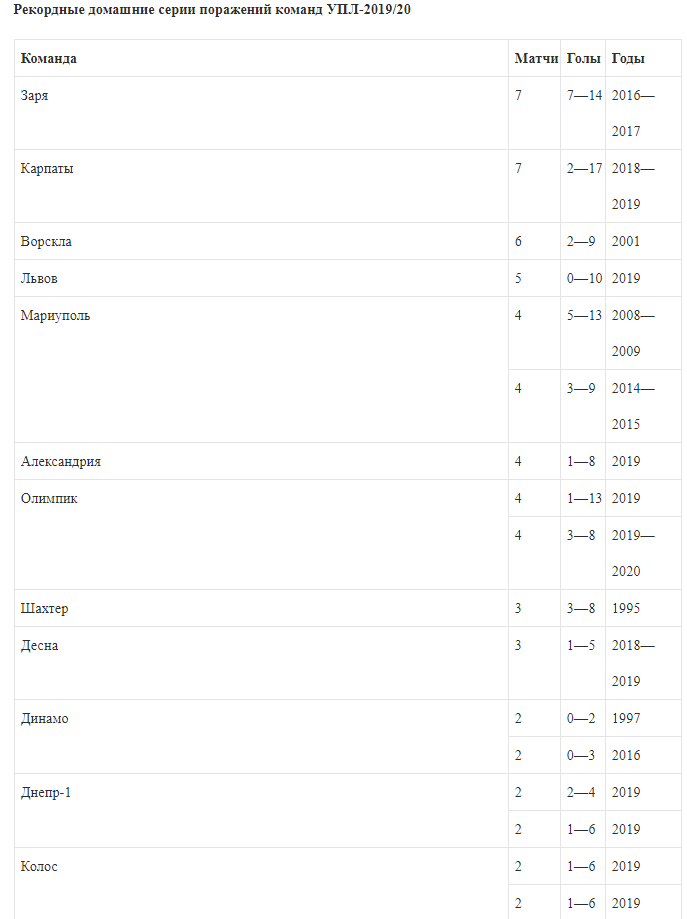Click the Десна team cell
This screenshot has height=919, width=687.
pyautogui.click(x=39, y=646)
